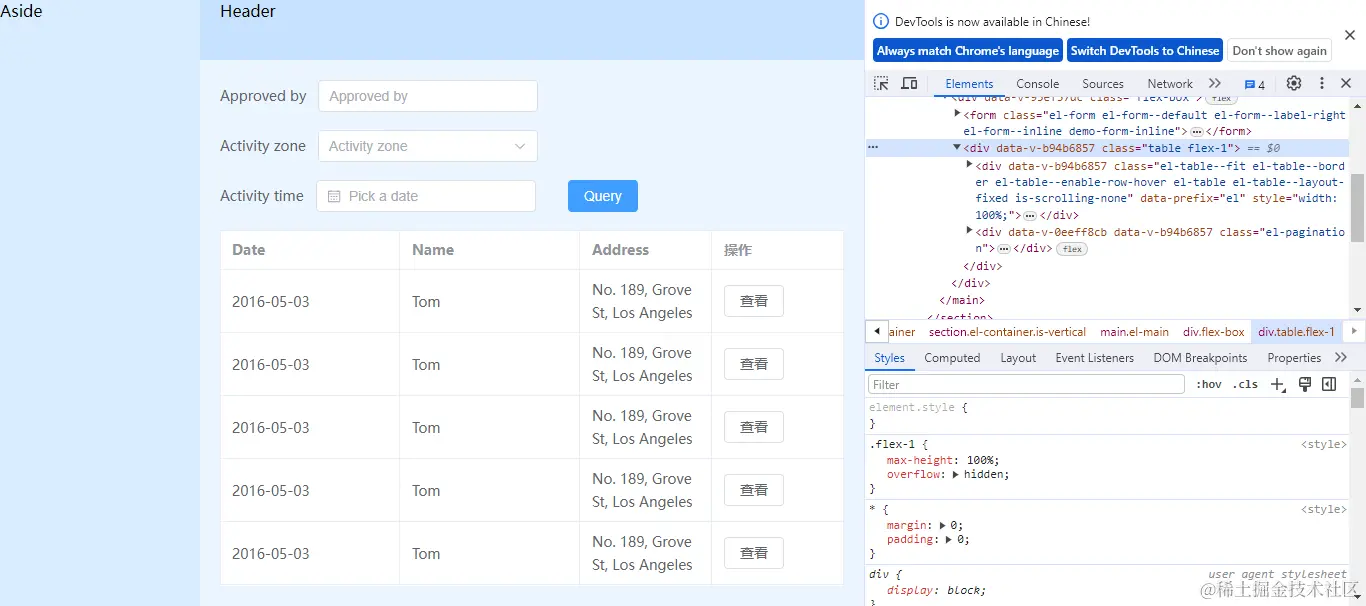Focus the Styles Filter input
Viewport: 1366px width, 606px height.
[1026, 385]
